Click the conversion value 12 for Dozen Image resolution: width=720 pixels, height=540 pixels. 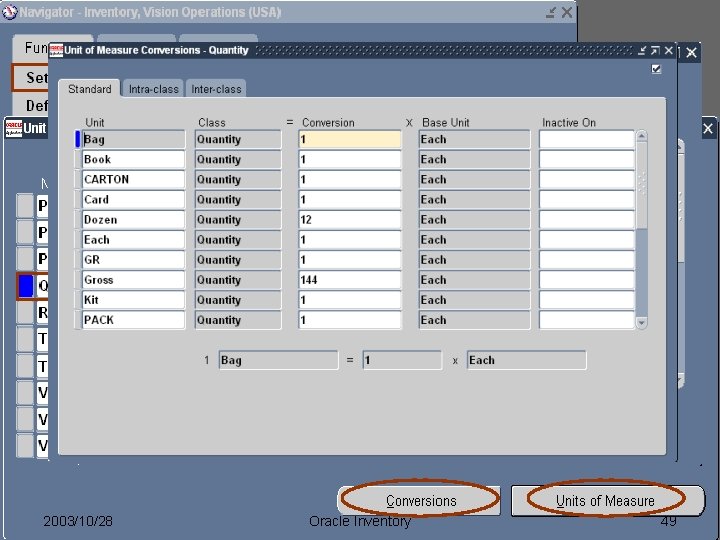coord(350,219)
